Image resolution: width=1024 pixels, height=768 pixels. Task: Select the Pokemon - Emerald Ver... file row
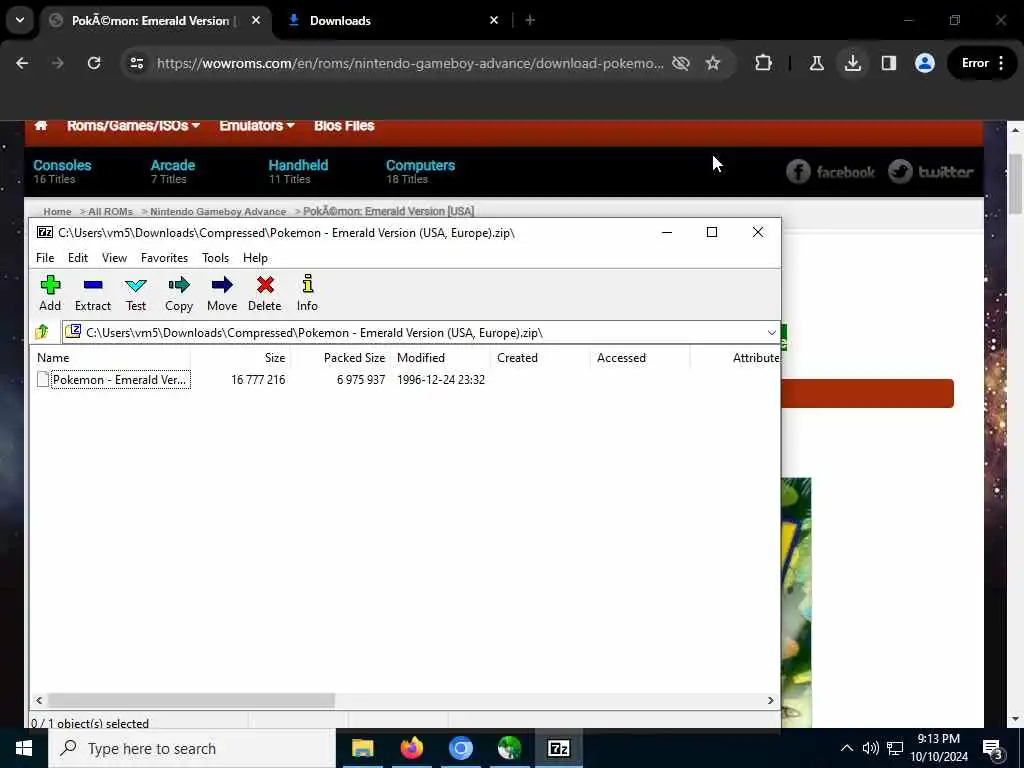tap(405, 380)
